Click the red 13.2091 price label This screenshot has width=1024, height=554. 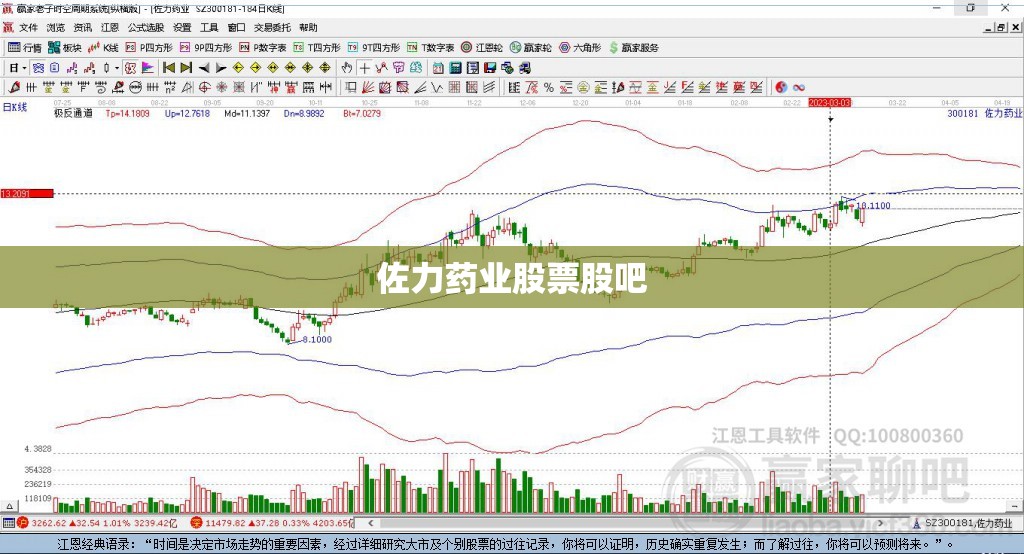pyautogui.click(x=27, y=193)
